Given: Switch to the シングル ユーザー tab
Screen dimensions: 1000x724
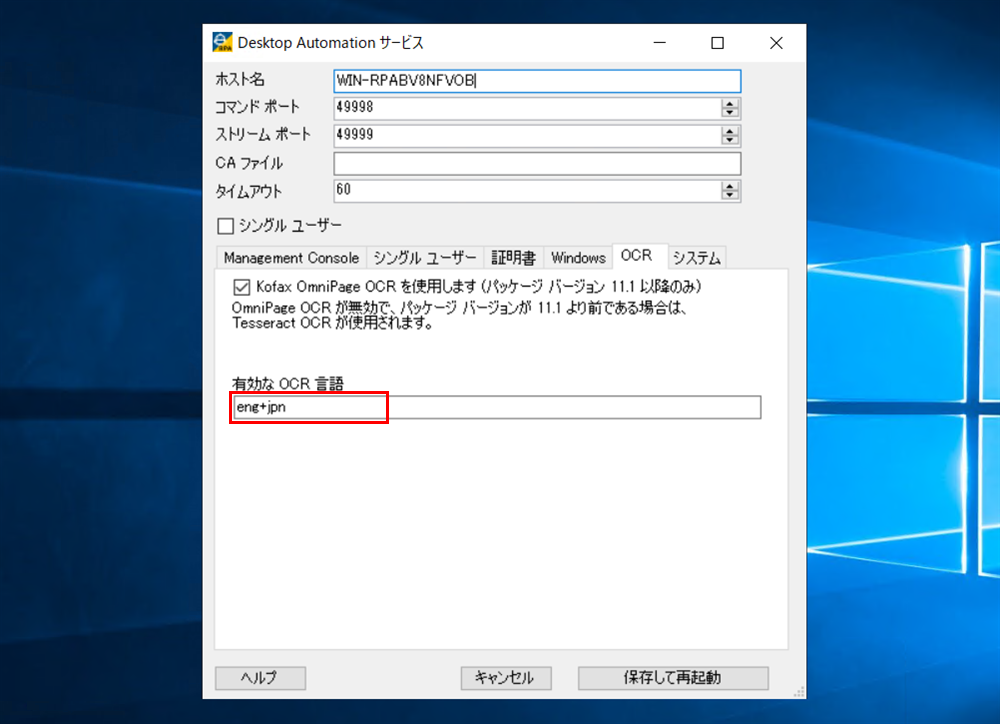Looking at the screenshot, I should click(x=425, y=258).
